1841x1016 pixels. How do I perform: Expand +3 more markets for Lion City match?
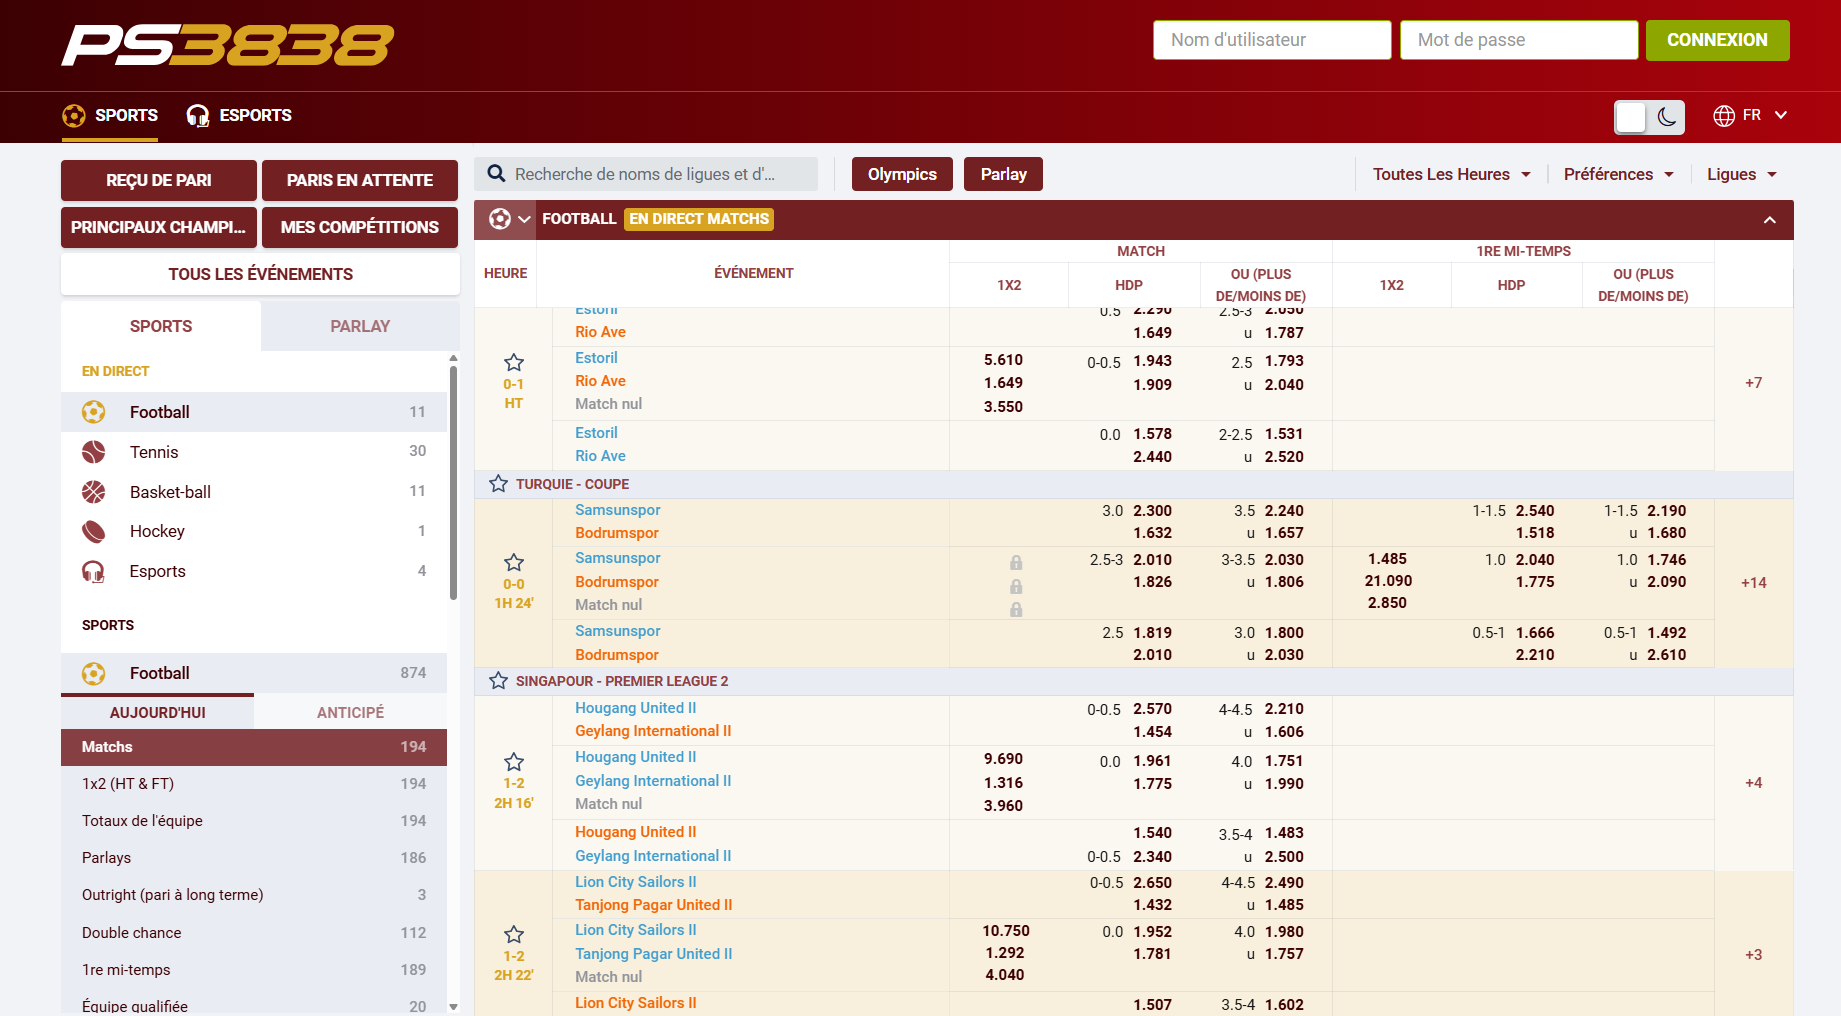pyautogui.click(x=1754, y=955)
